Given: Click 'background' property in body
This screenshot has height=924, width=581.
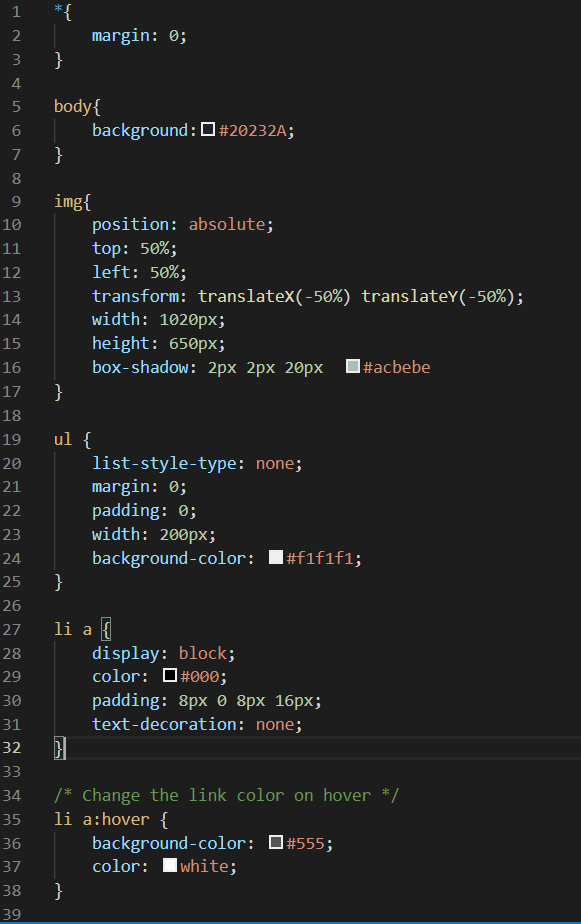Looking at the screenshot, I should 140,130.
